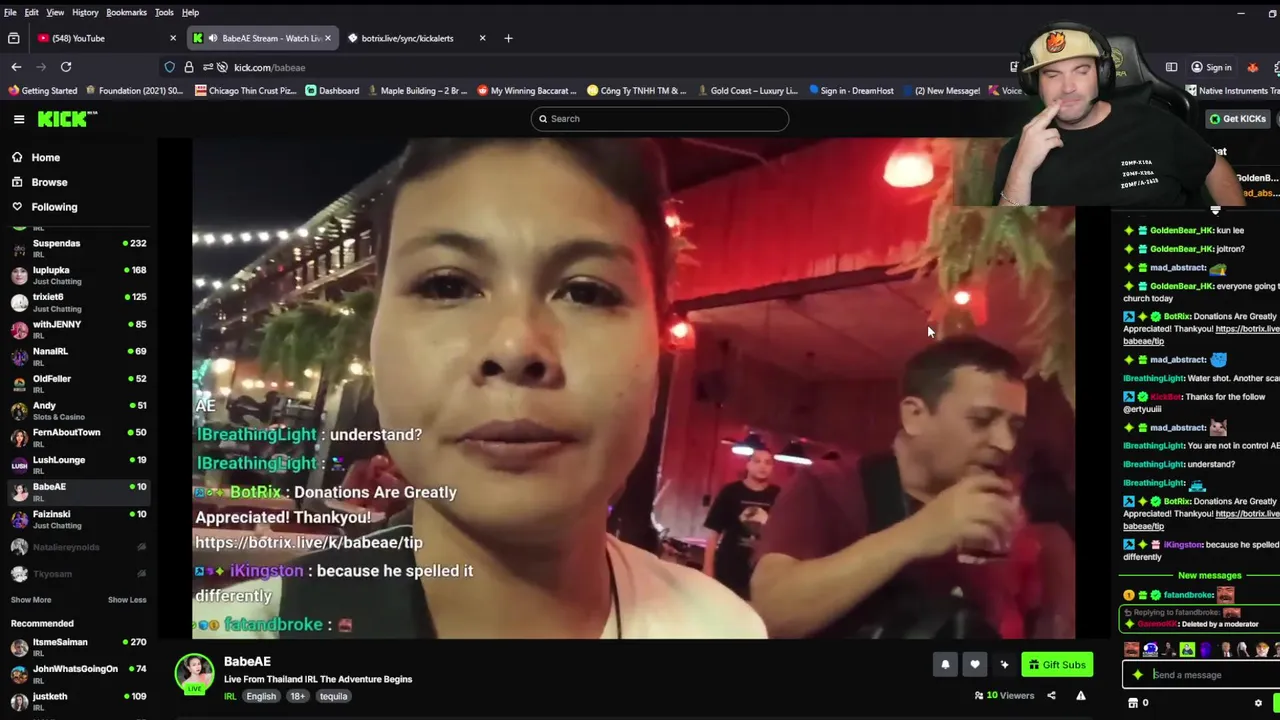Report the stream with warning icon
The height and width of the screenshot is (720, 1280).
coord(1081,696)
